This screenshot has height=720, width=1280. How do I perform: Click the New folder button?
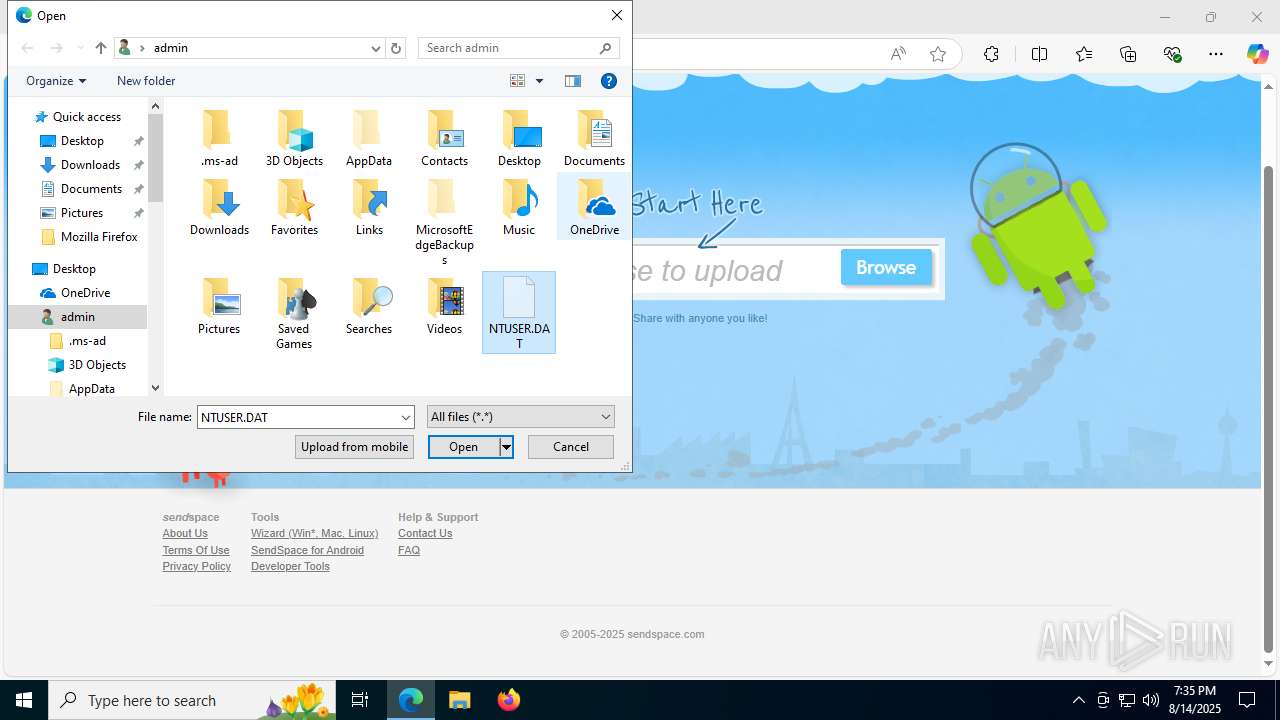(x=146, y=81)
